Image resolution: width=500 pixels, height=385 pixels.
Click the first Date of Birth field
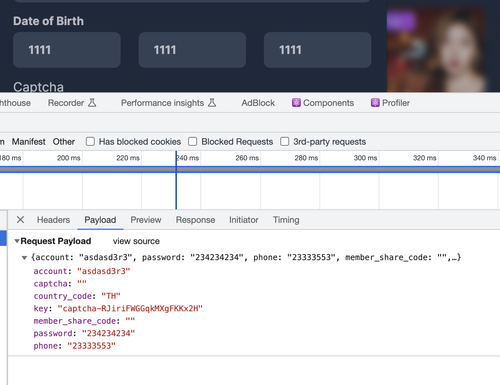tap(67, 50)
